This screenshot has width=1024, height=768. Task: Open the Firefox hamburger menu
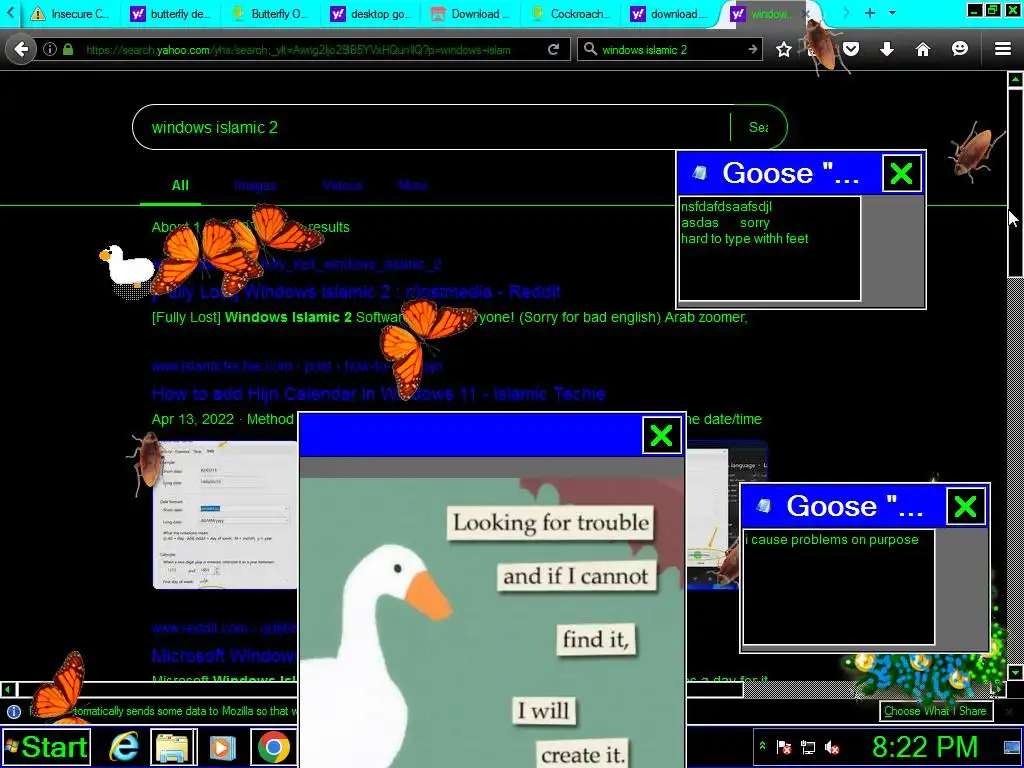pos(1002,49)
